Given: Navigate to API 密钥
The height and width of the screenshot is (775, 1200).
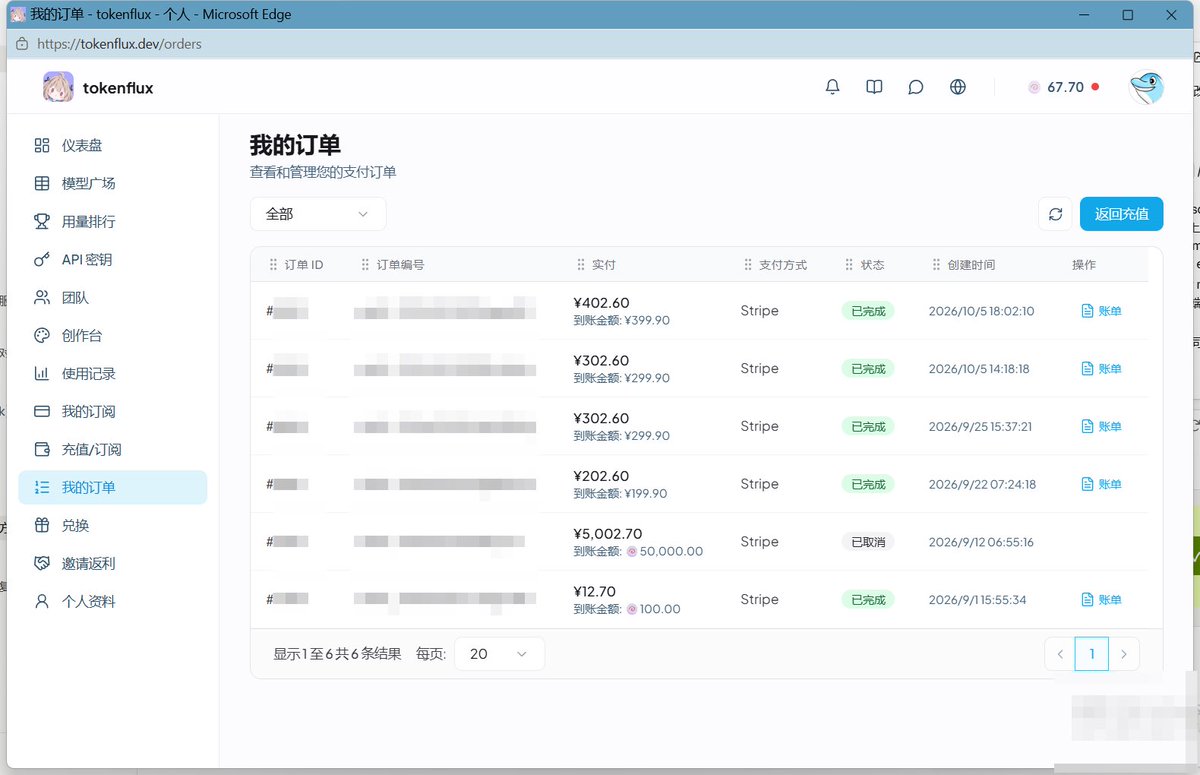Looking at the screenshot, I should click(113, 259).
